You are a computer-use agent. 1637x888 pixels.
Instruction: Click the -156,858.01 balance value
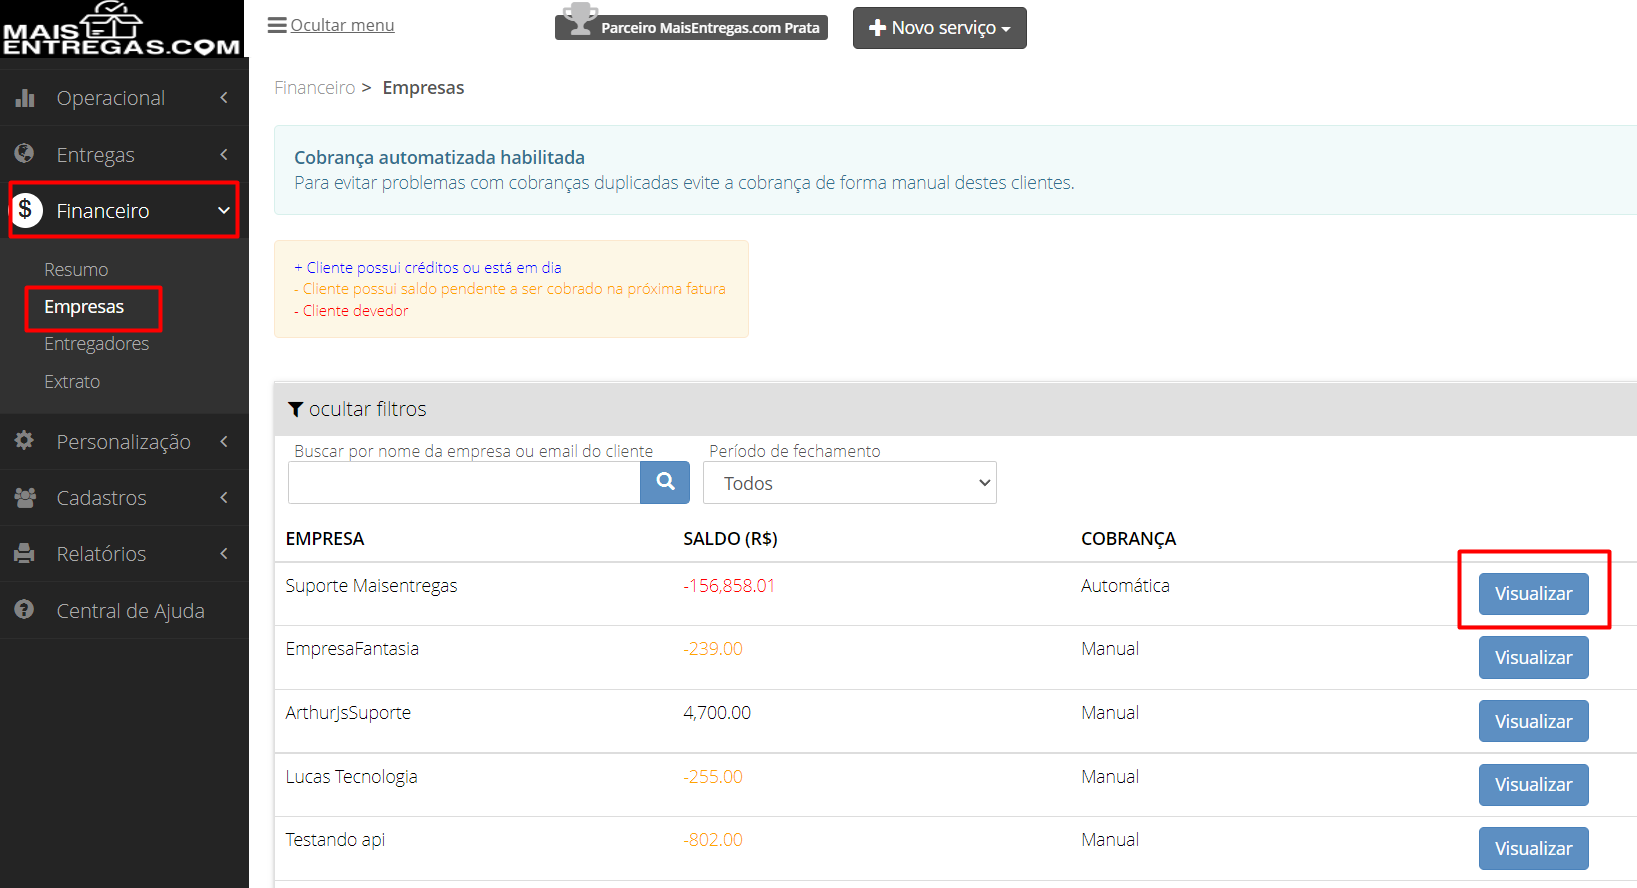pos(729,586)
